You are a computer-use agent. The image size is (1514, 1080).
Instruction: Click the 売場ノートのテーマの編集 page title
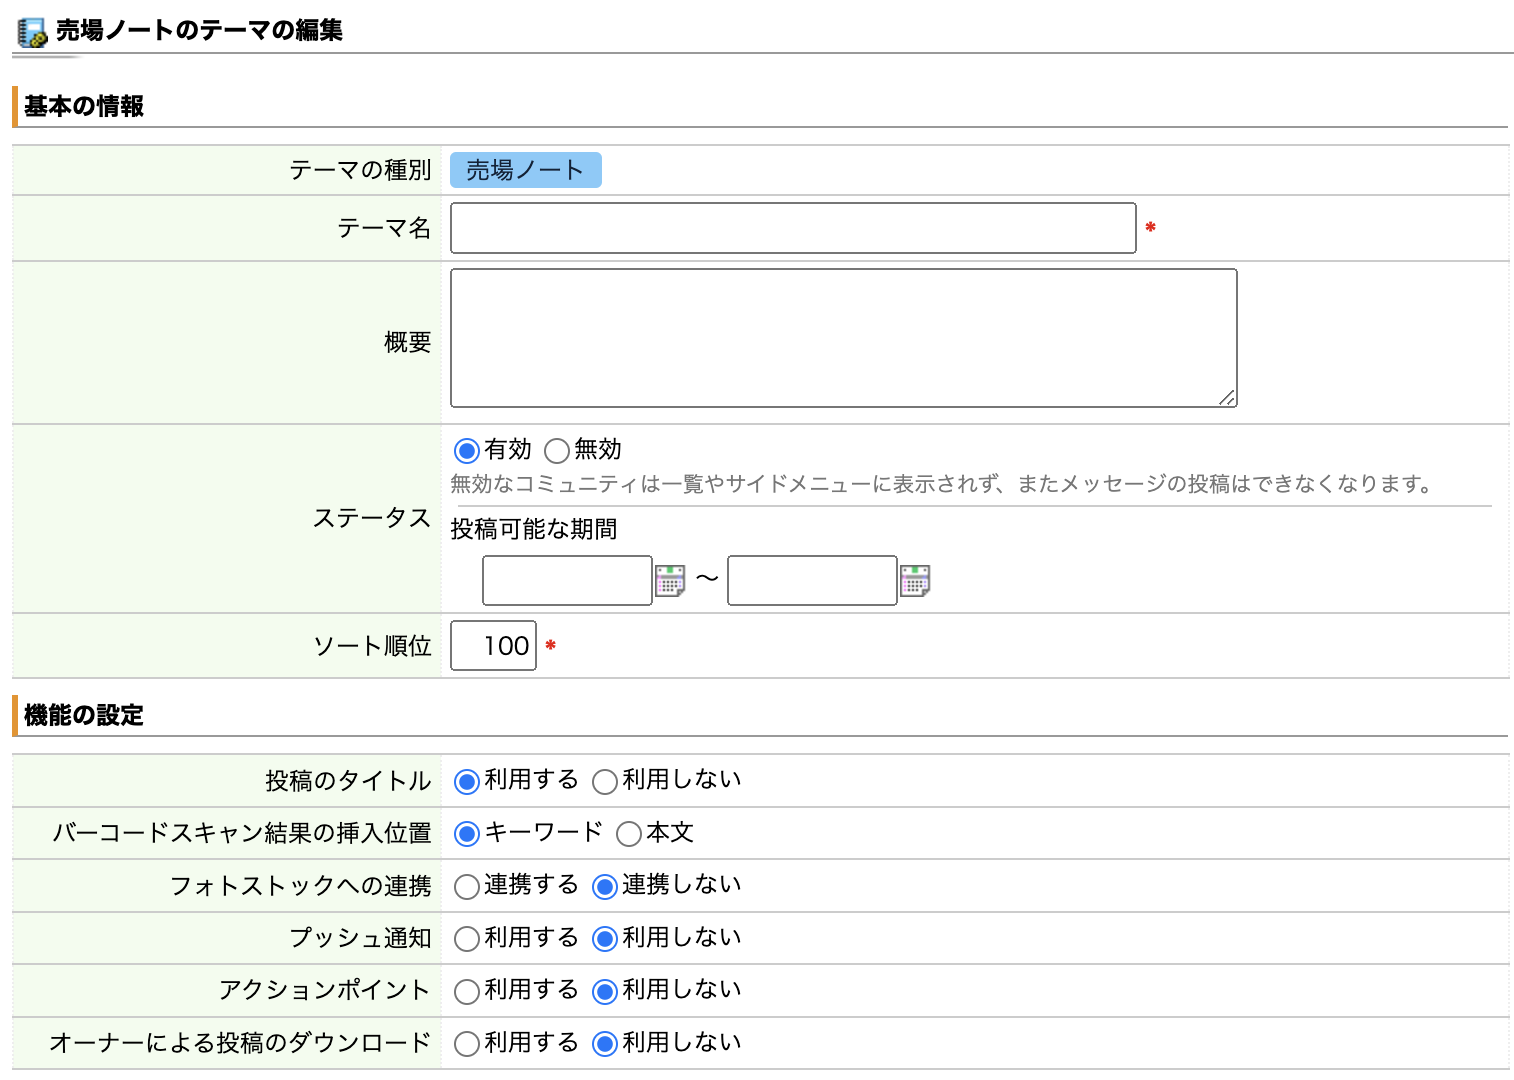(199, 31)
